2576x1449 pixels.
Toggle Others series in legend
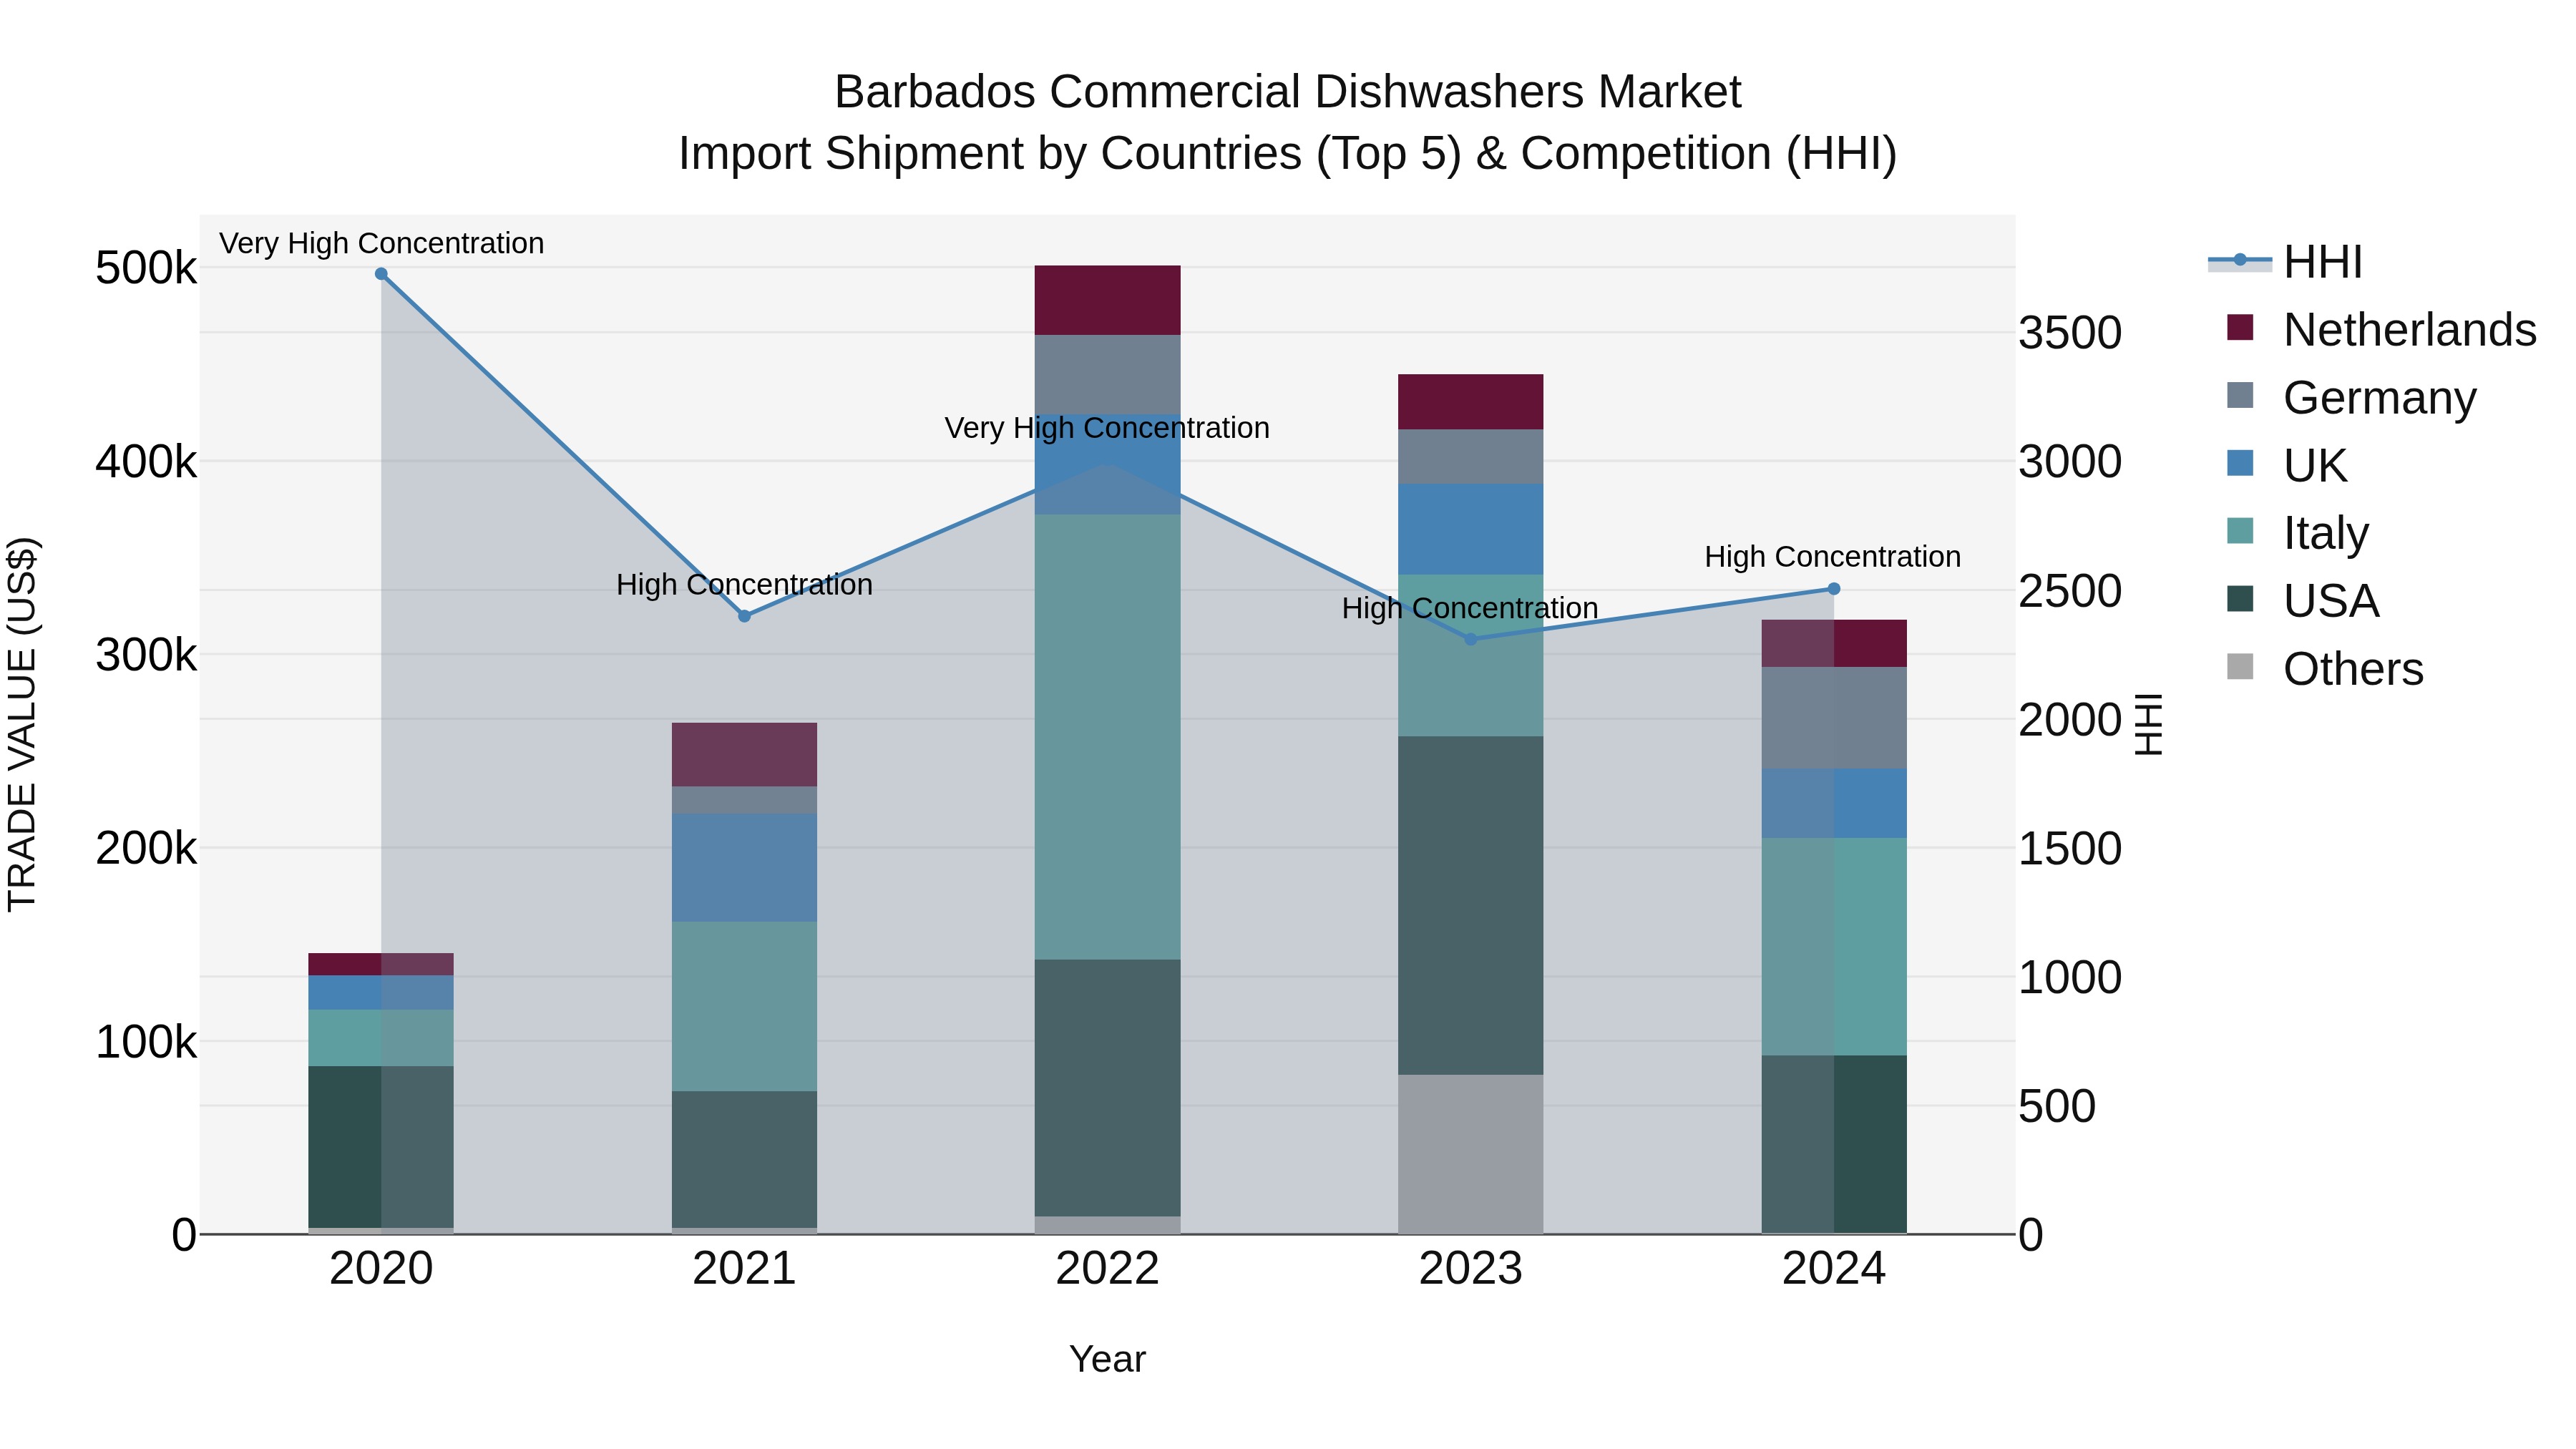(2325, 669)
